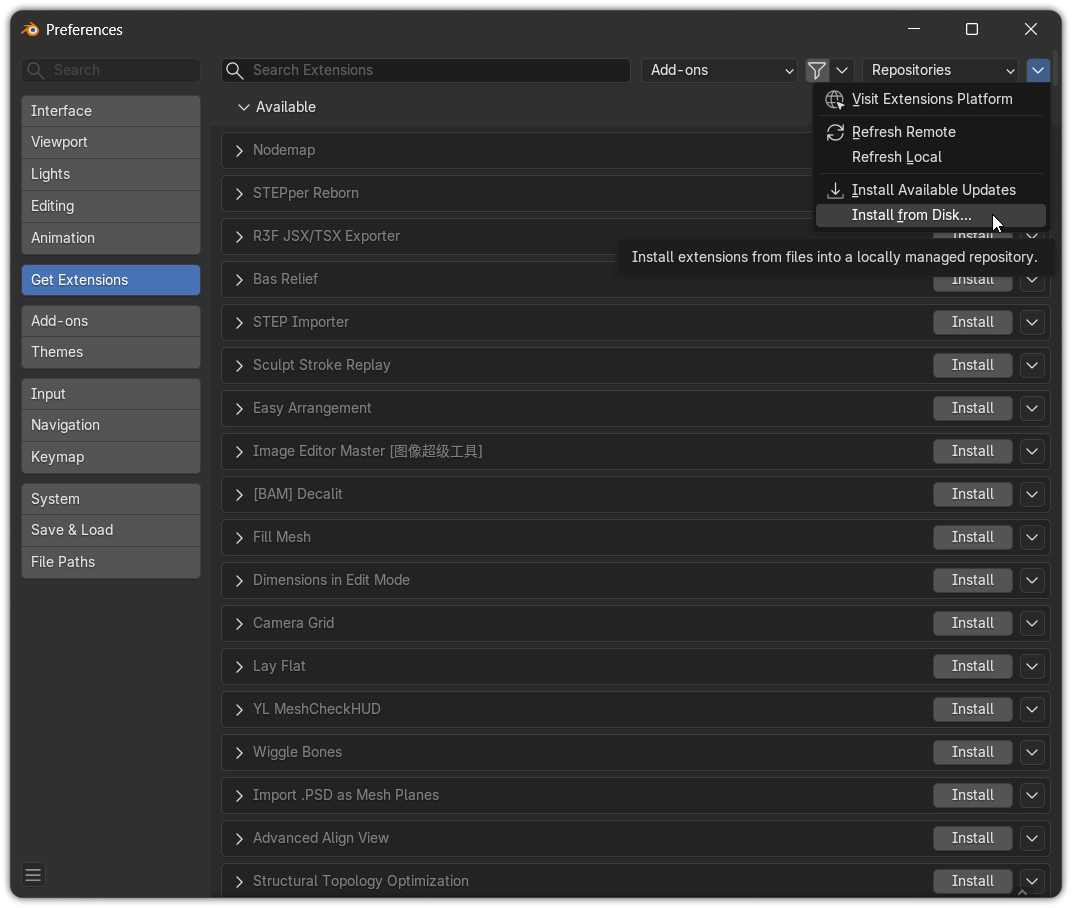The width and height of the screenshot is (1072, 908).
Task: Collapse the Available section
Action: click(x=243, y=107)
